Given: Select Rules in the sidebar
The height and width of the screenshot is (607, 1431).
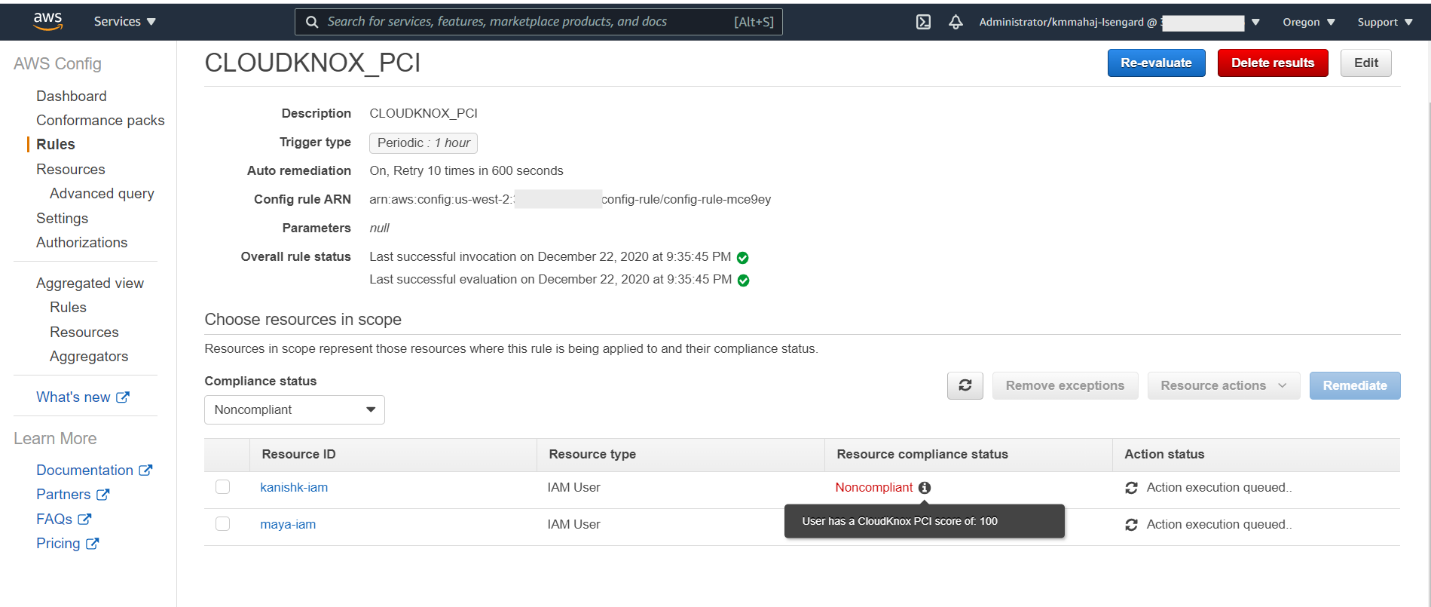Looking at the screenshot, I should [x=55, y=144].
